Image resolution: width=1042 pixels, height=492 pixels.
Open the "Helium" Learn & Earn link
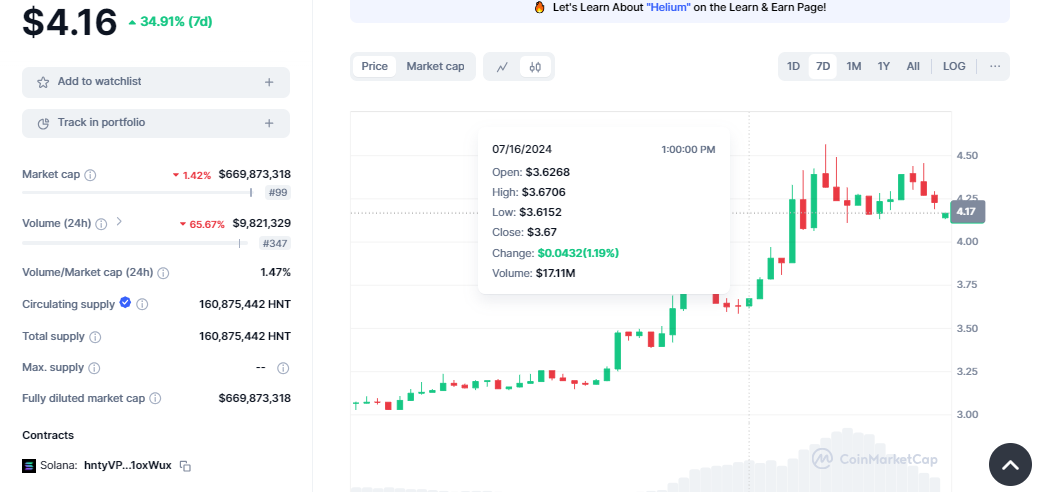pyautogui.click(x=669, y=7)
